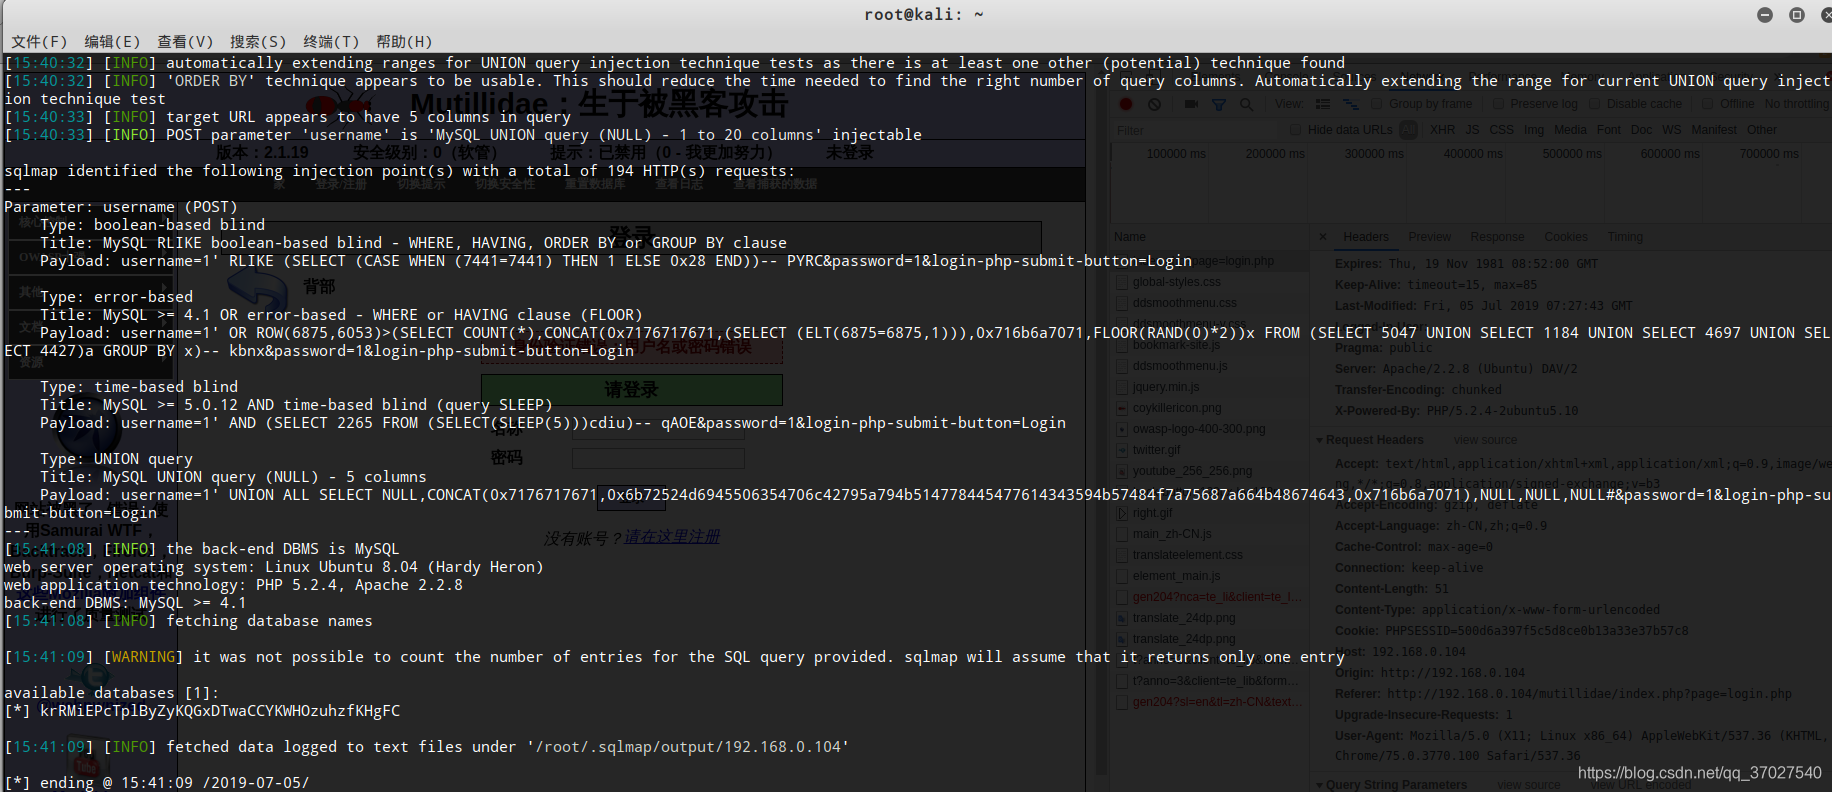Stop recording network log in DevTools behind terminal
1832x792 pixels.
pyautogui.click(x=1126, y=104)
